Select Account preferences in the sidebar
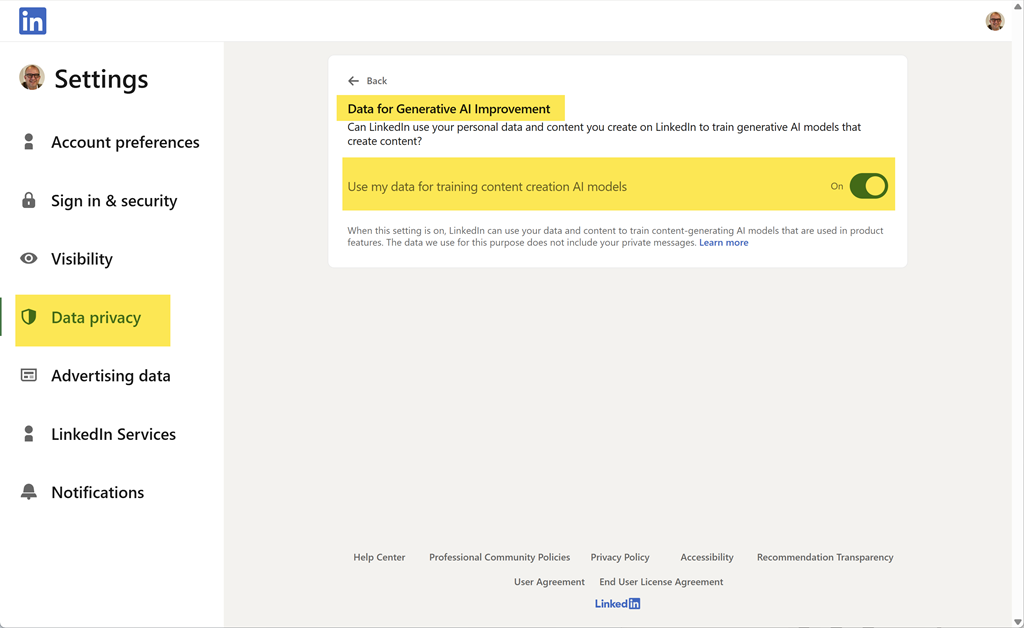1024x628 pixels. point(125,142)
